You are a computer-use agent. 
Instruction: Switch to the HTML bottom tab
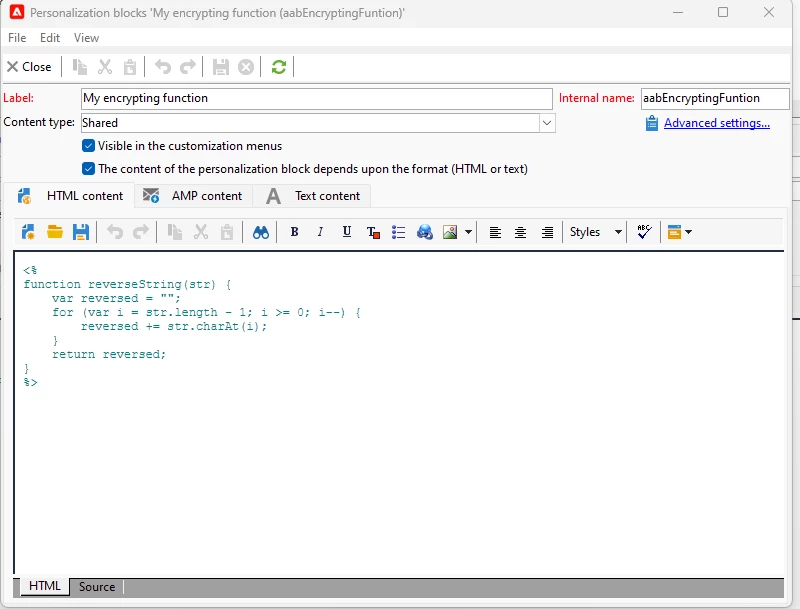coord(44,586)
